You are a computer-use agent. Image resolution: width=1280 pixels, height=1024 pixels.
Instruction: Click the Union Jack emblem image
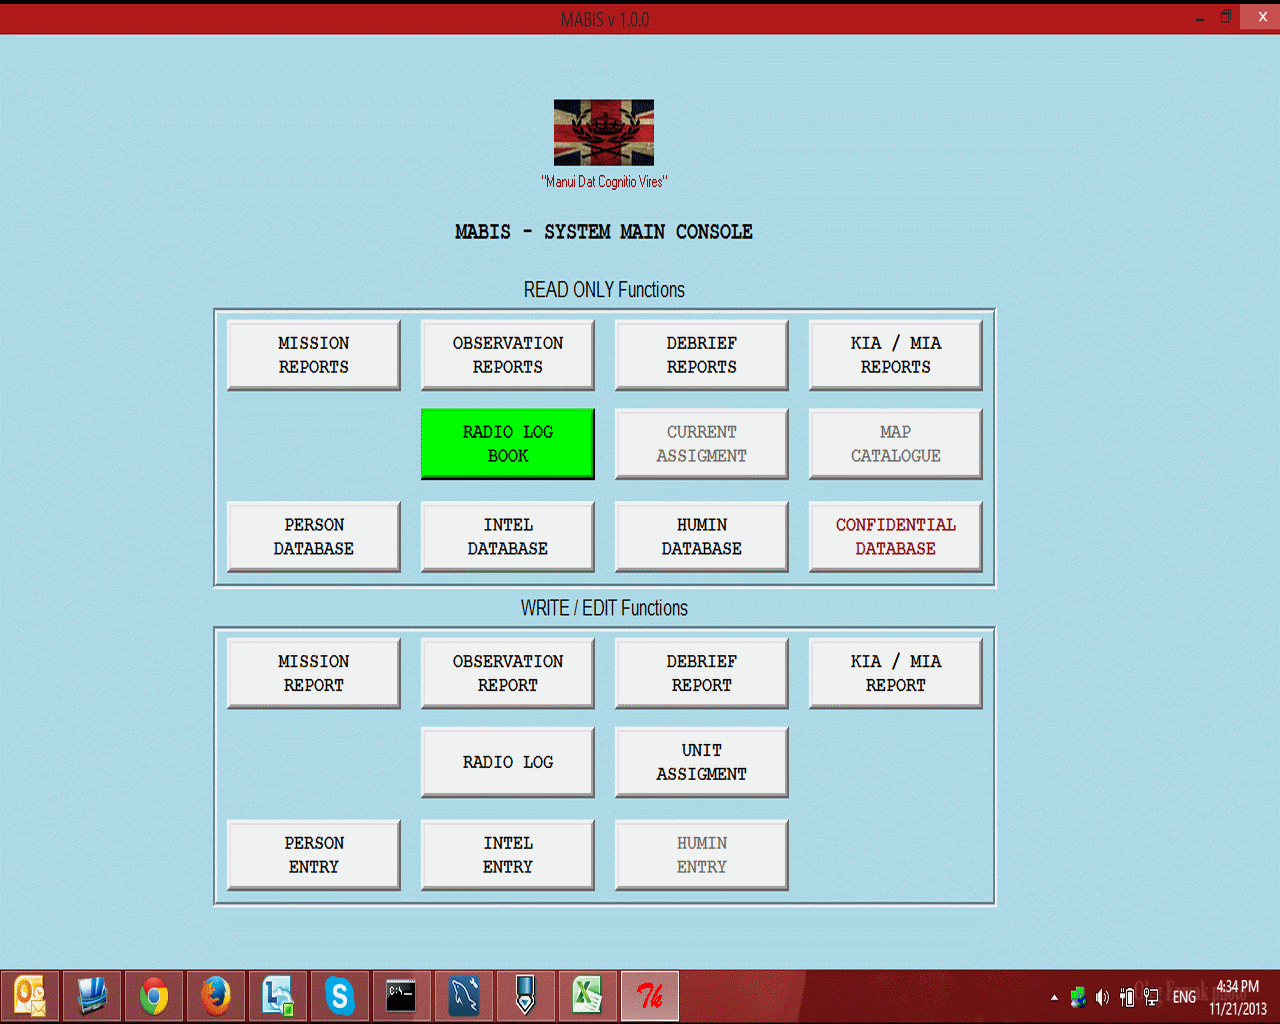pos(604,132)
